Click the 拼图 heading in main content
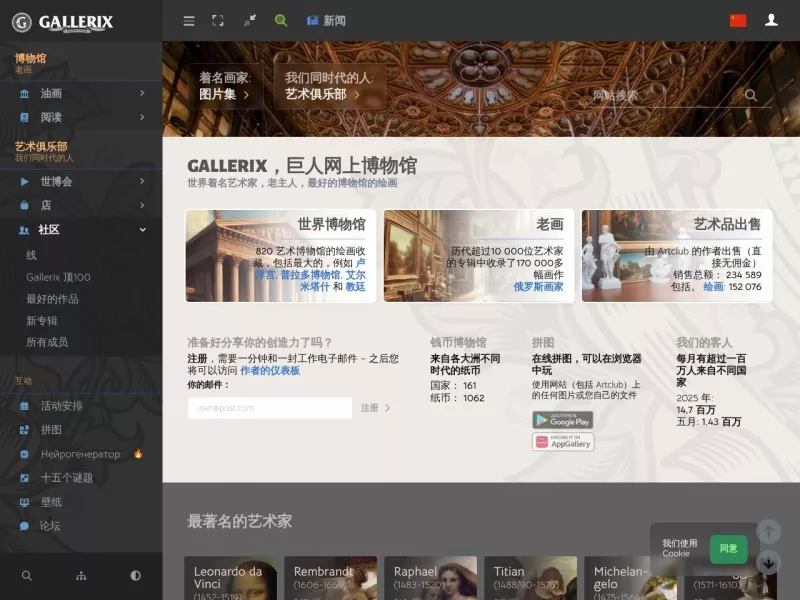This screenshot has height=600, width=800. (543, 342)
